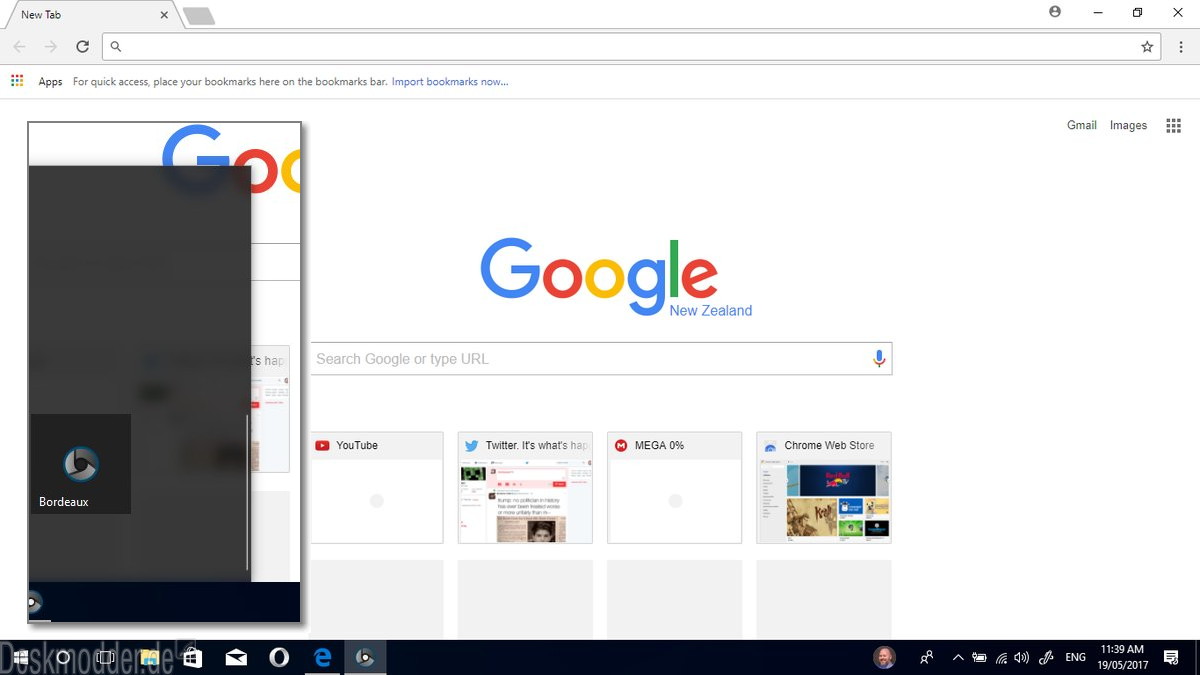The image size is (1200, 675).
Task: Open the Gmail link
Action: click(1082, 125)
